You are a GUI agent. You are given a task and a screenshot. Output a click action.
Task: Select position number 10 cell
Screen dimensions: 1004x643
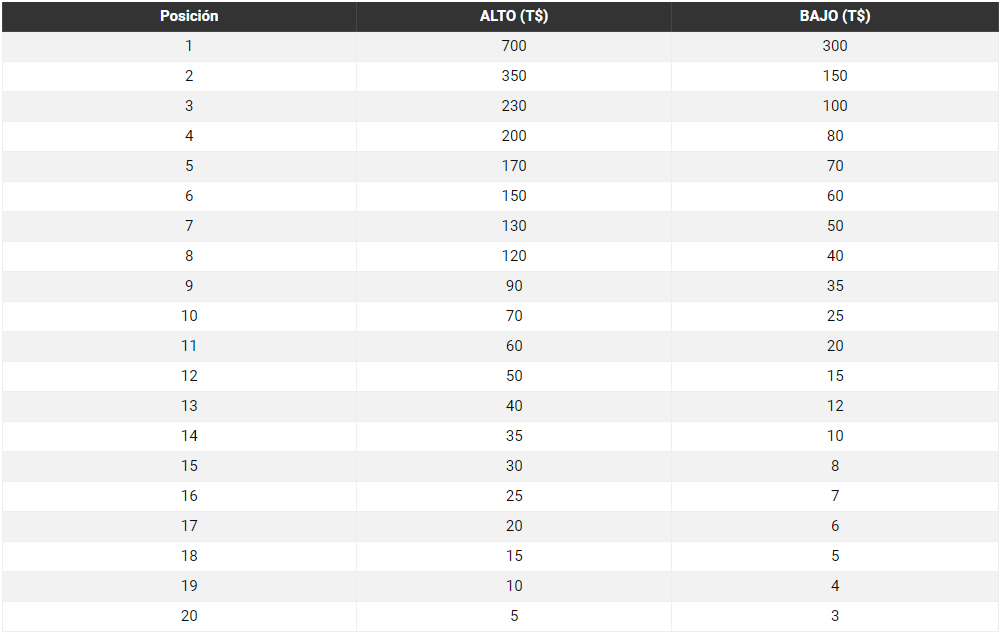point(189,316)
